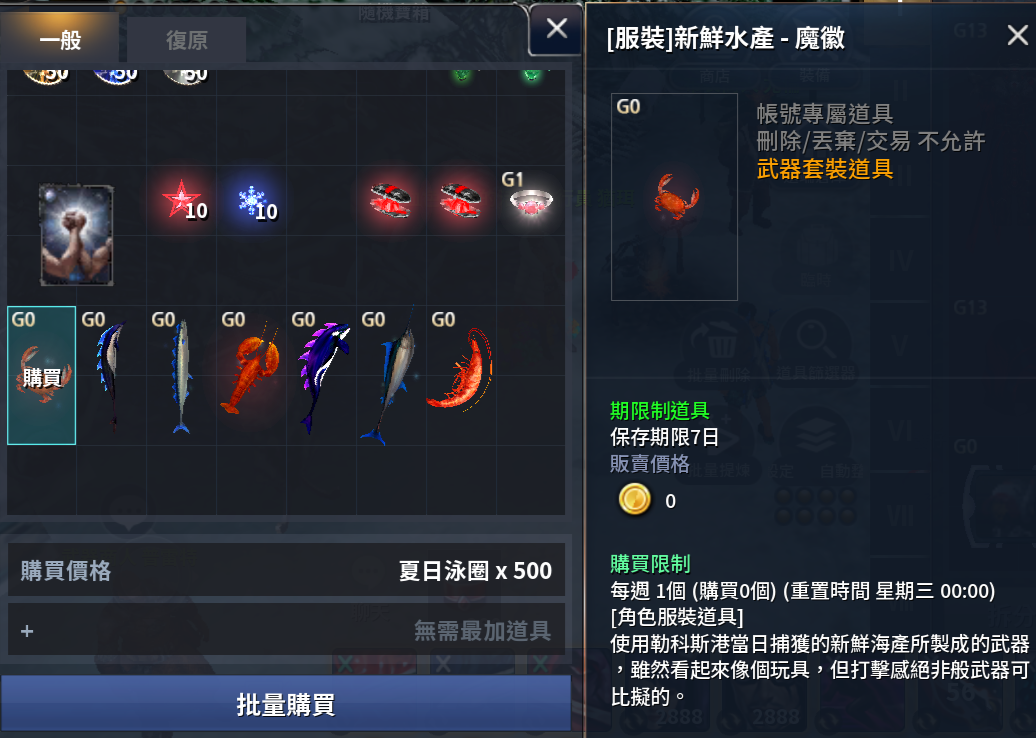Select the purple orca weapon item

click(321, 375)
